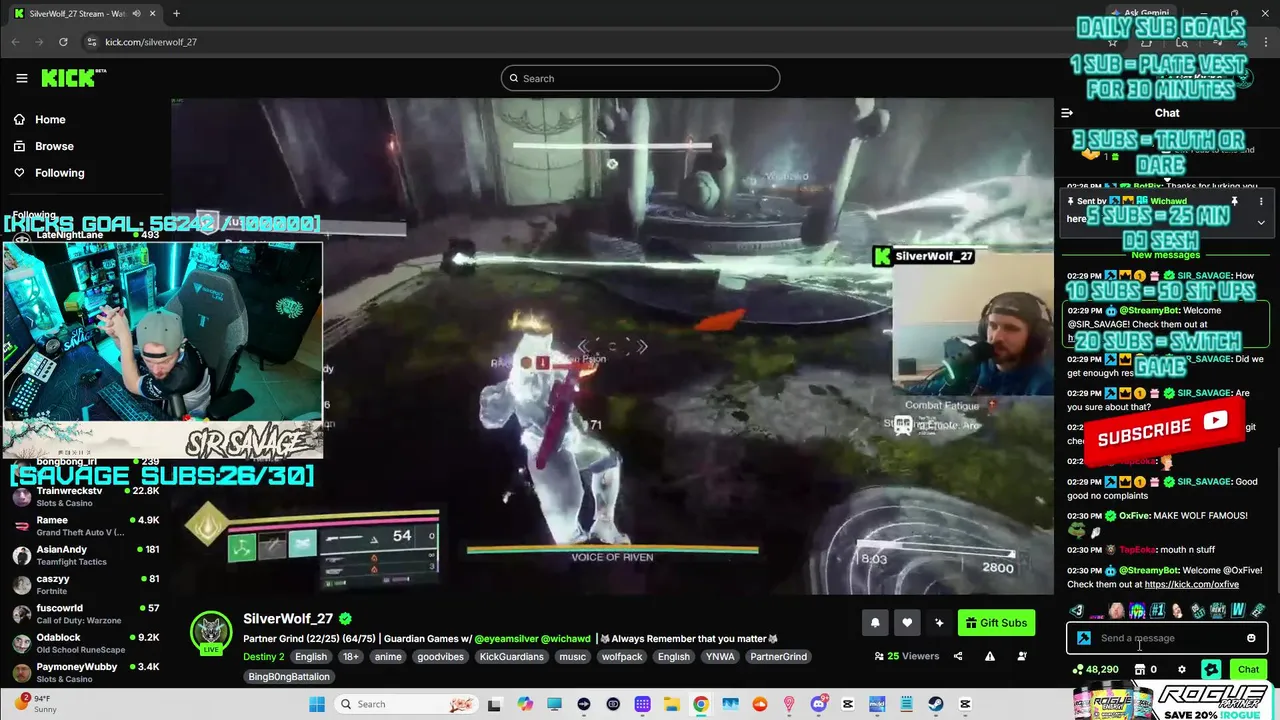Open the @eyeamsilver mention link

coord(505,639)
